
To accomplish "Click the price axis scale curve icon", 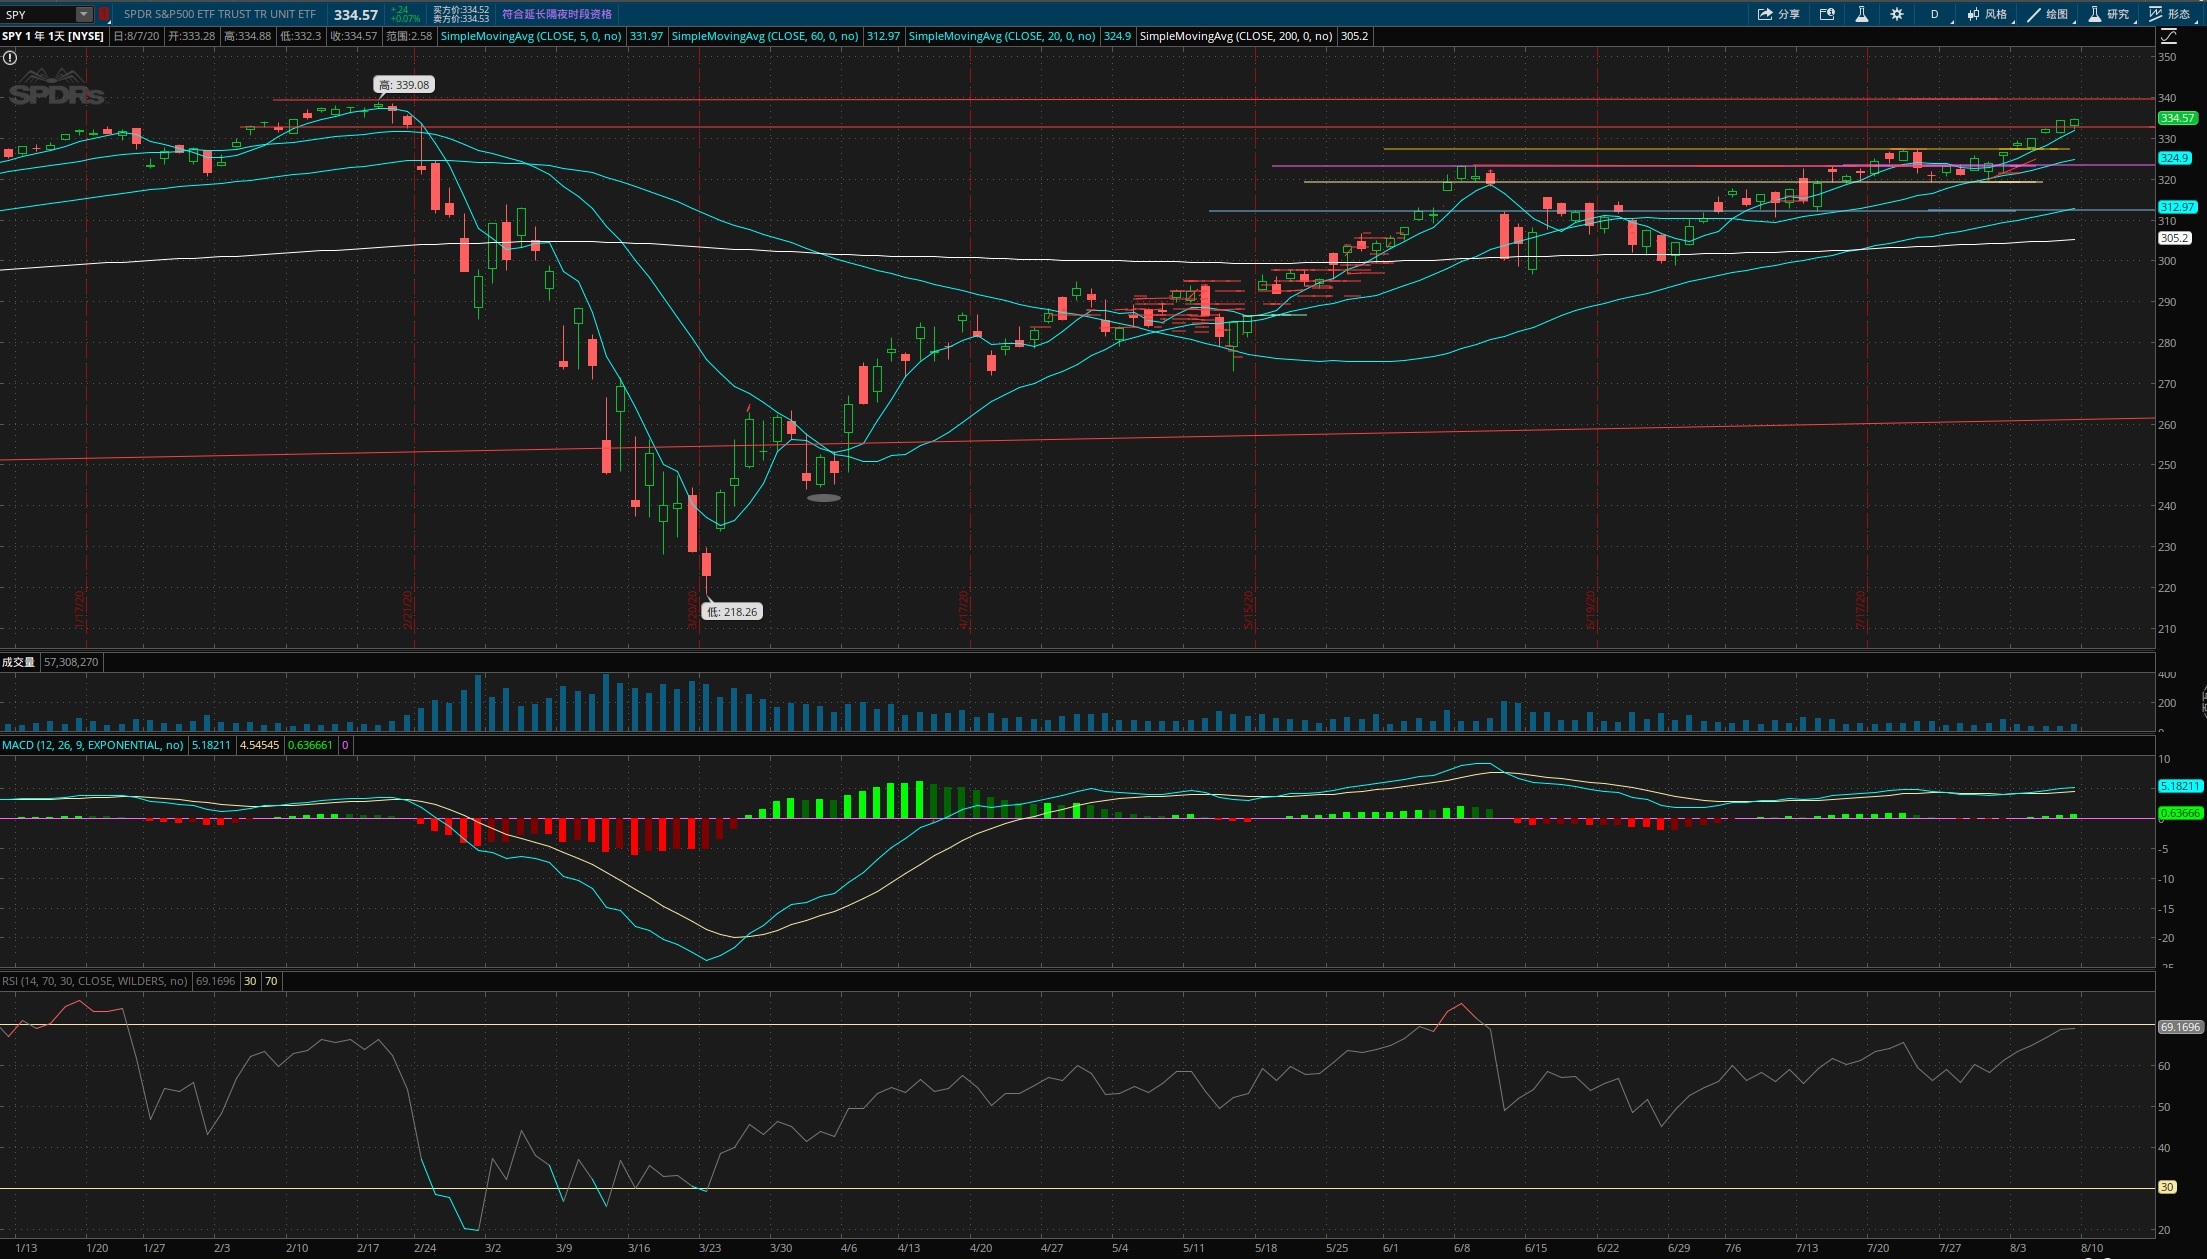I will click(x=2169, y=36).
